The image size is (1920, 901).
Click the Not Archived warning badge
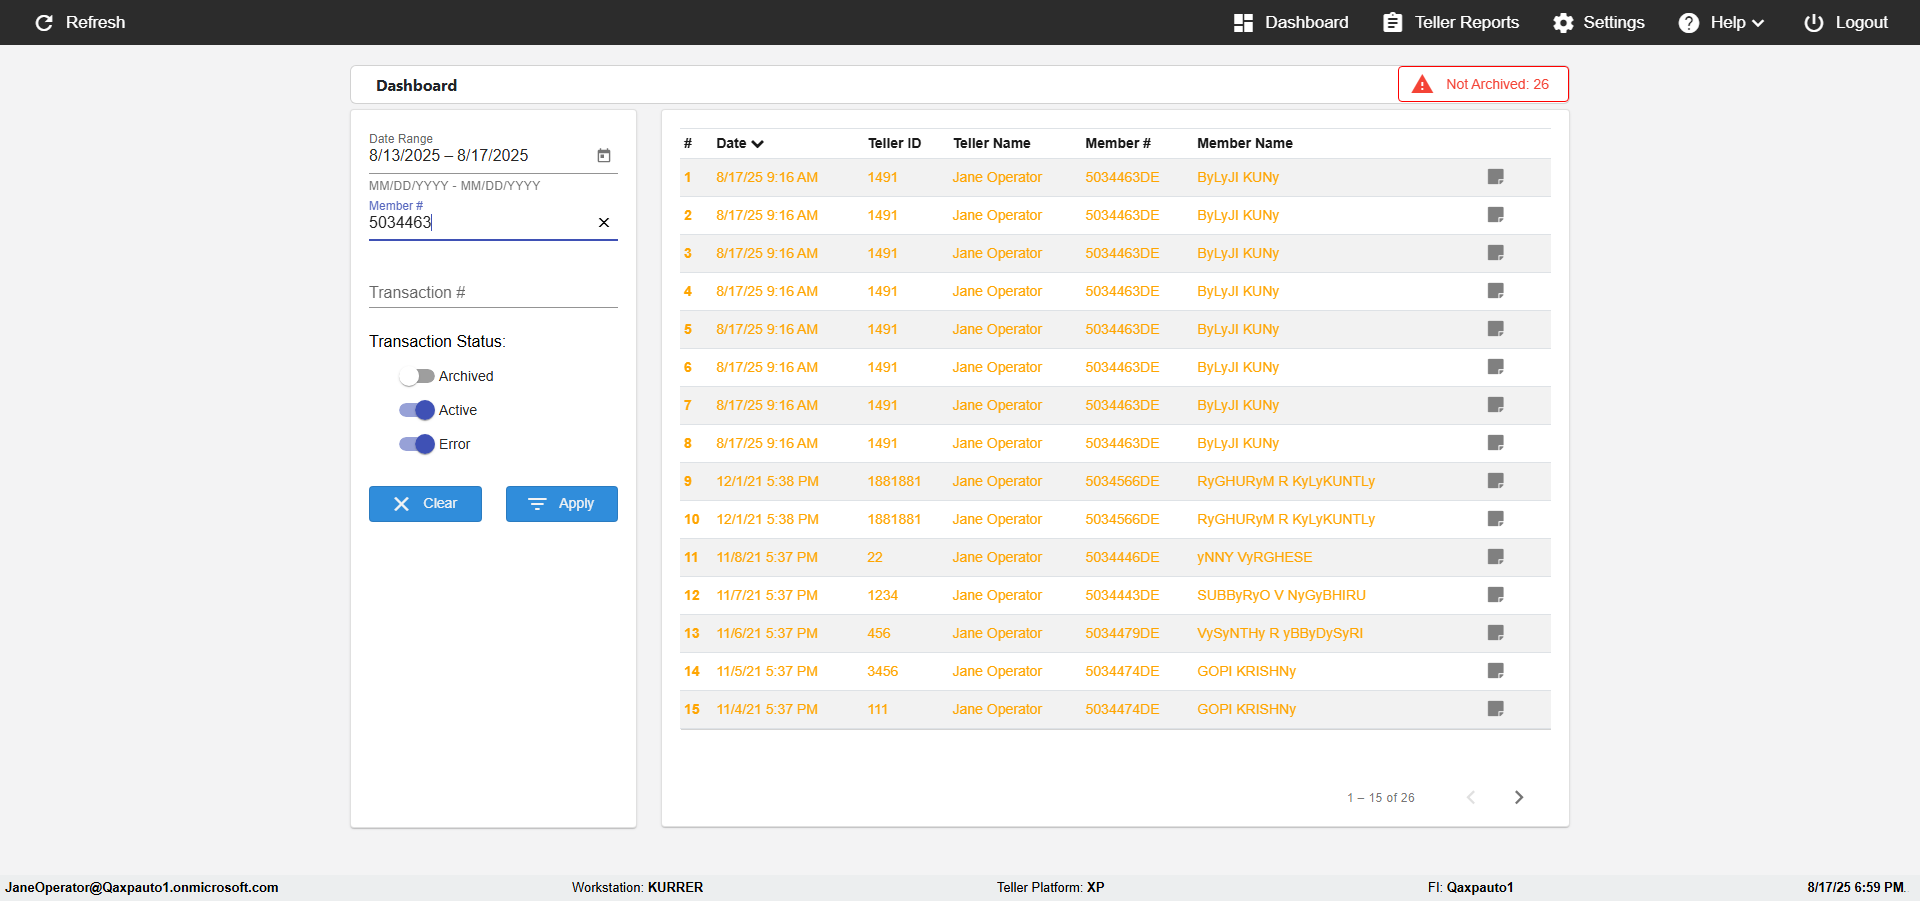pyautogui.click(x=1483, y=84)
